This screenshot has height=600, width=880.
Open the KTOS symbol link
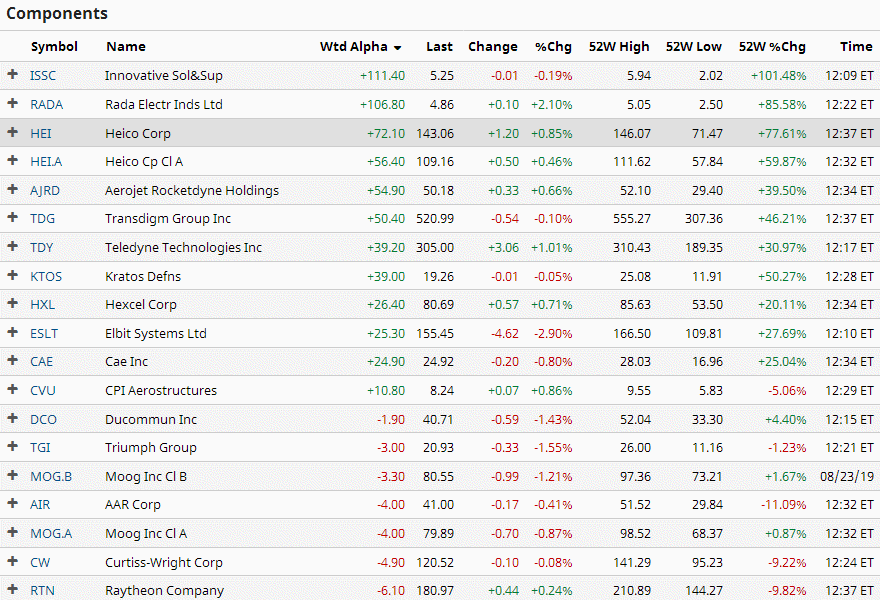pos(46,276)
